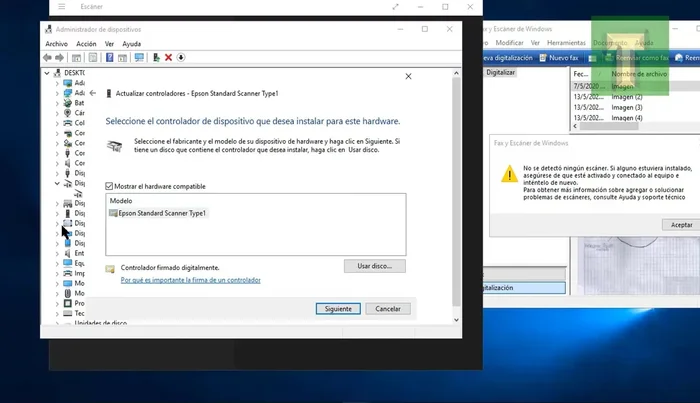Collapse the DESKTOP root node
The image size is (700, 403).
pos(47,73)
